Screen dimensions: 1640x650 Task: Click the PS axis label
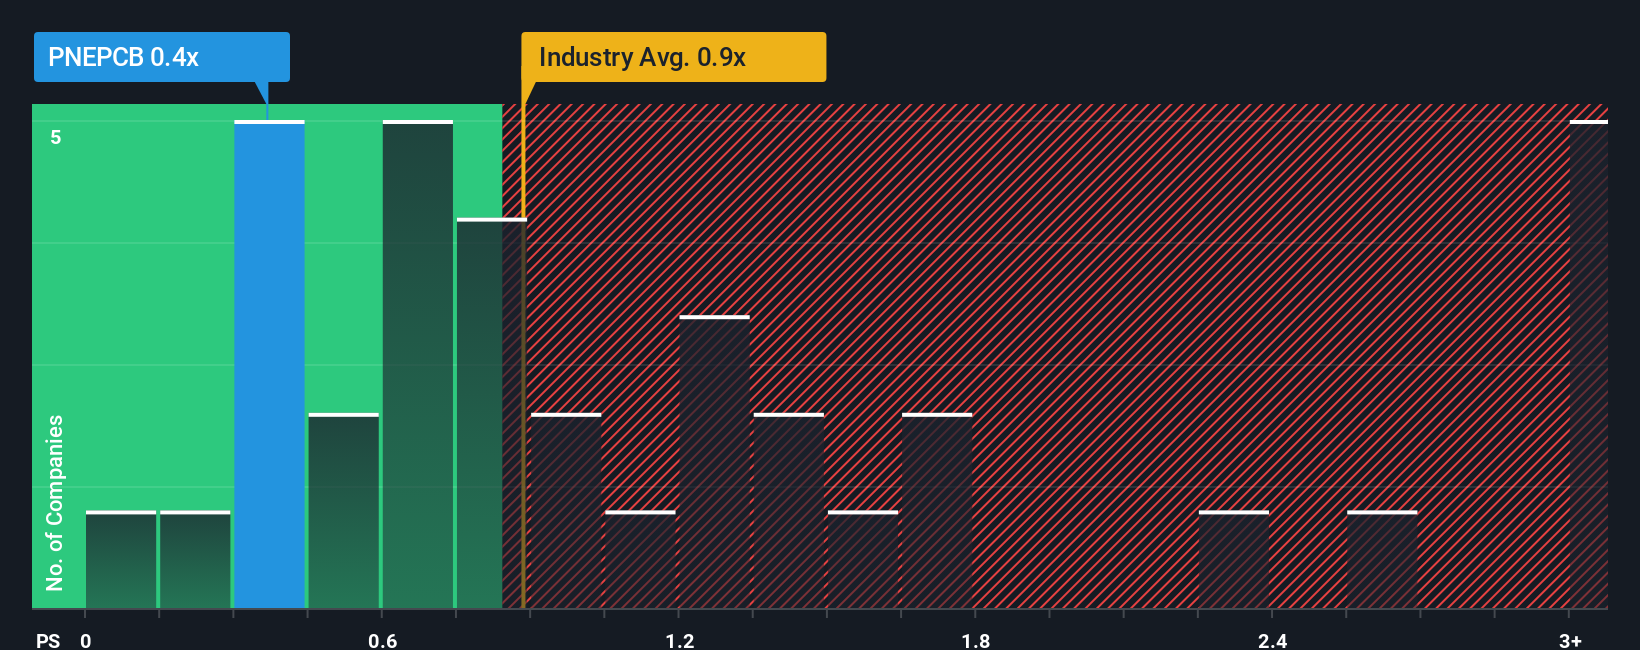(x=48, y=640)
